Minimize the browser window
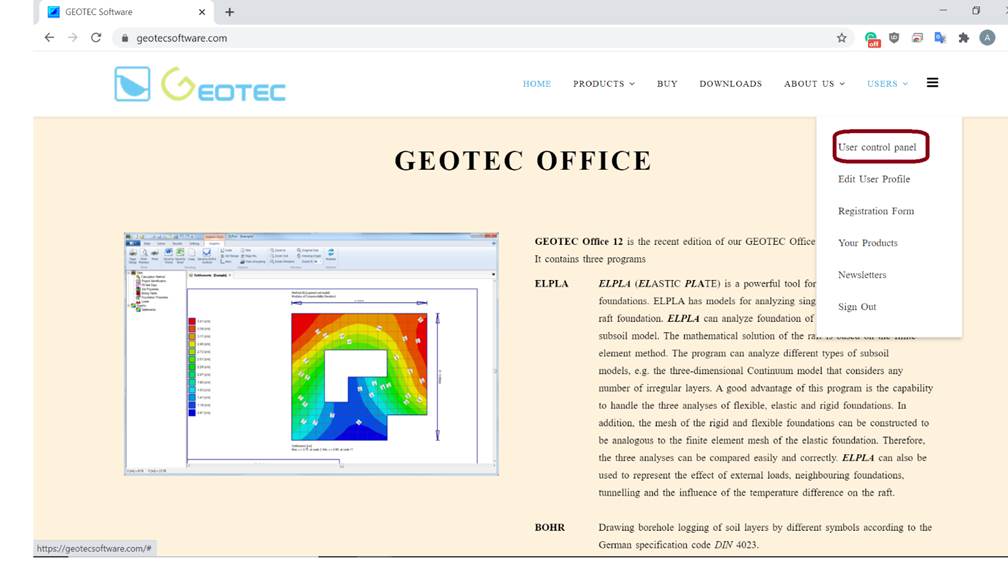 [943, 10]
